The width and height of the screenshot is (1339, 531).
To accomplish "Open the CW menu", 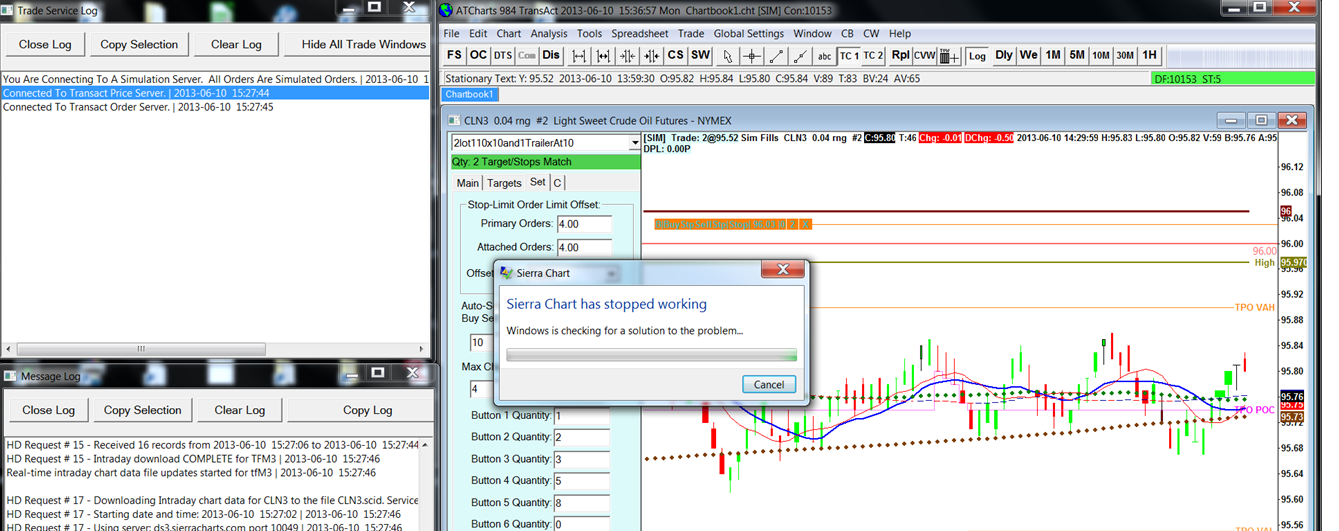I will pos(871,33).
